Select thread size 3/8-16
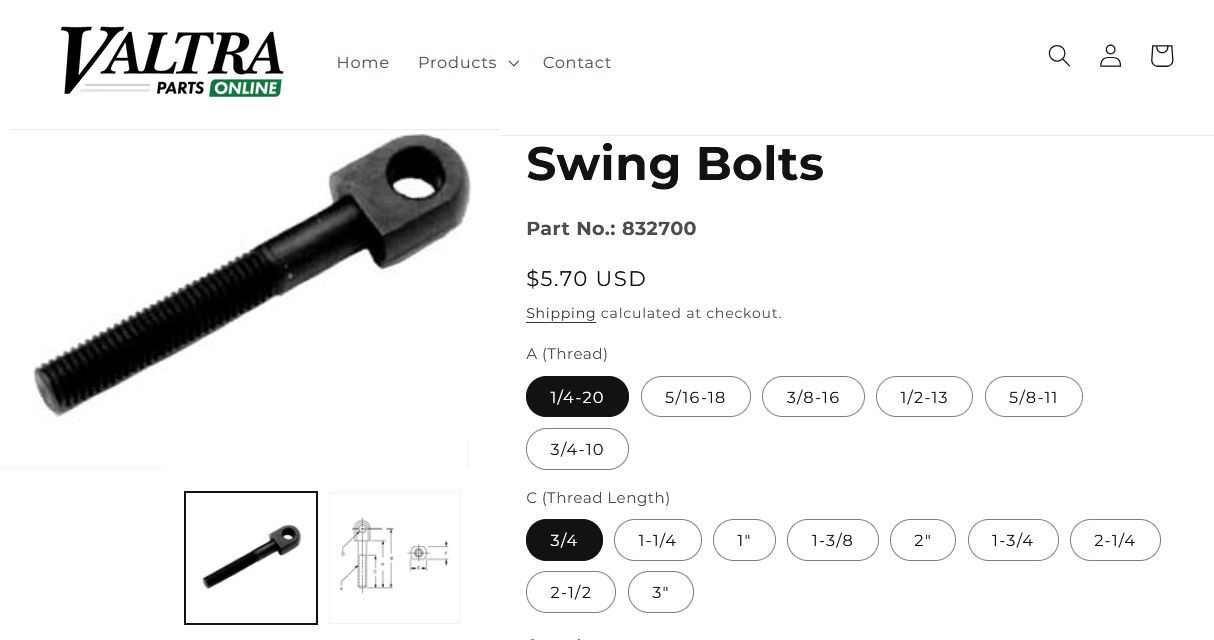This screenshot has height=640, width=1214. (x=812, y=397)
